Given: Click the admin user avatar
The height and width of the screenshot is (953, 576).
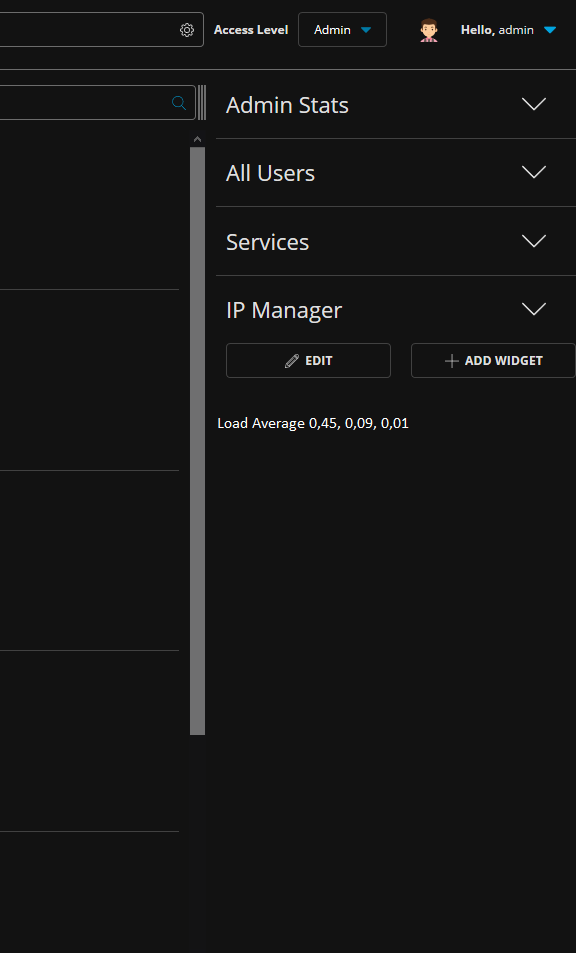Looking at the screenshot, I should (x=429, y=30).
